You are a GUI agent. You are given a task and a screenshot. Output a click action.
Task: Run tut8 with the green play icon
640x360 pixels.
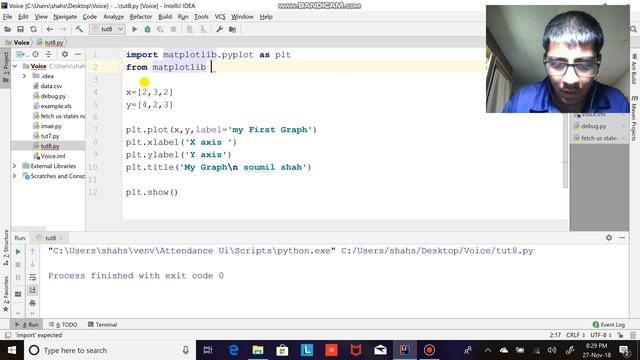(x=134, y=29)
